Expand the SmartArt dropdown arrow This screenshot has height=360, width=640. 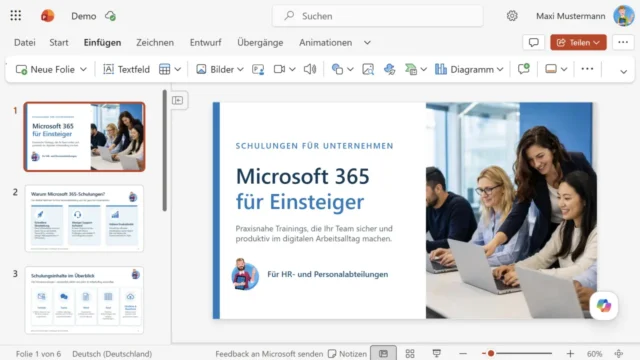[424, 69]
